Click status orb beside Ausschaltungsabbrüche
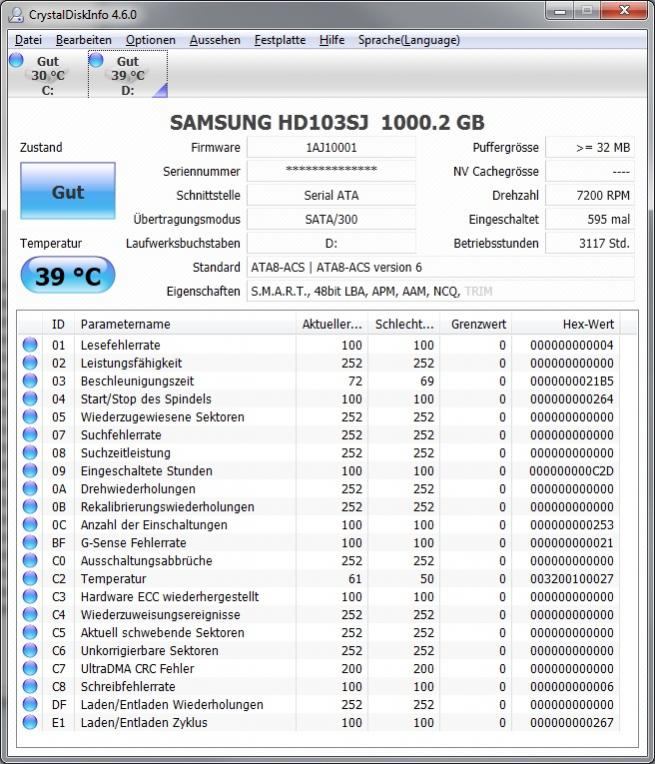 click(30, 560)
